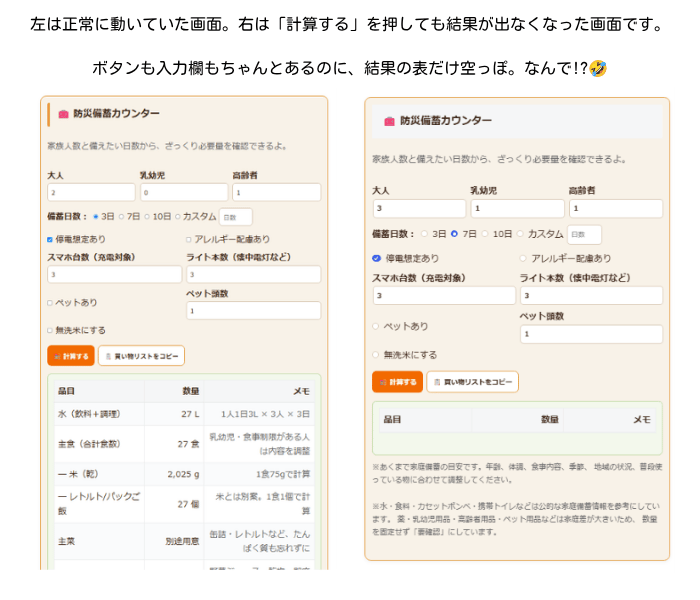Select the 10日 radio in left panel
700x600 pixels.
(x=146, y=217)
